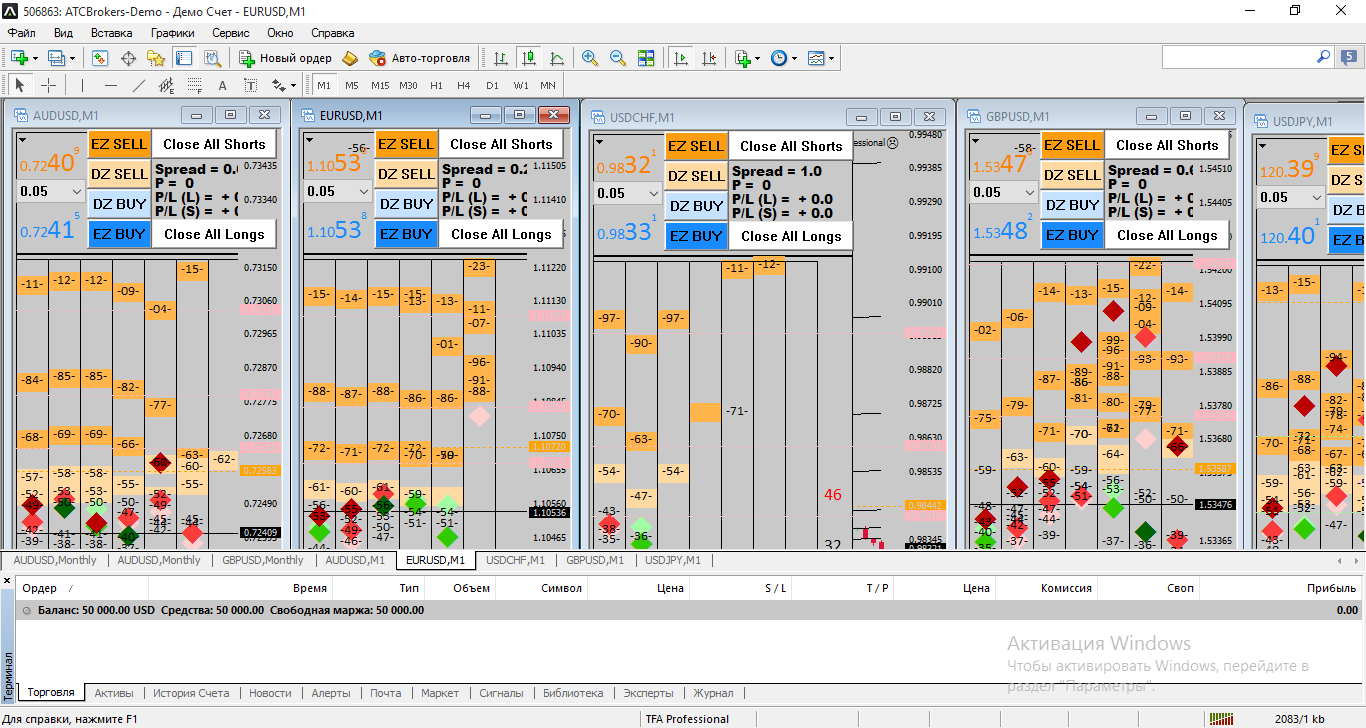Click the connection status bars in status bar
Image resolution: width=1366 pixels, height=728 pixels.
coord(1222,718)
